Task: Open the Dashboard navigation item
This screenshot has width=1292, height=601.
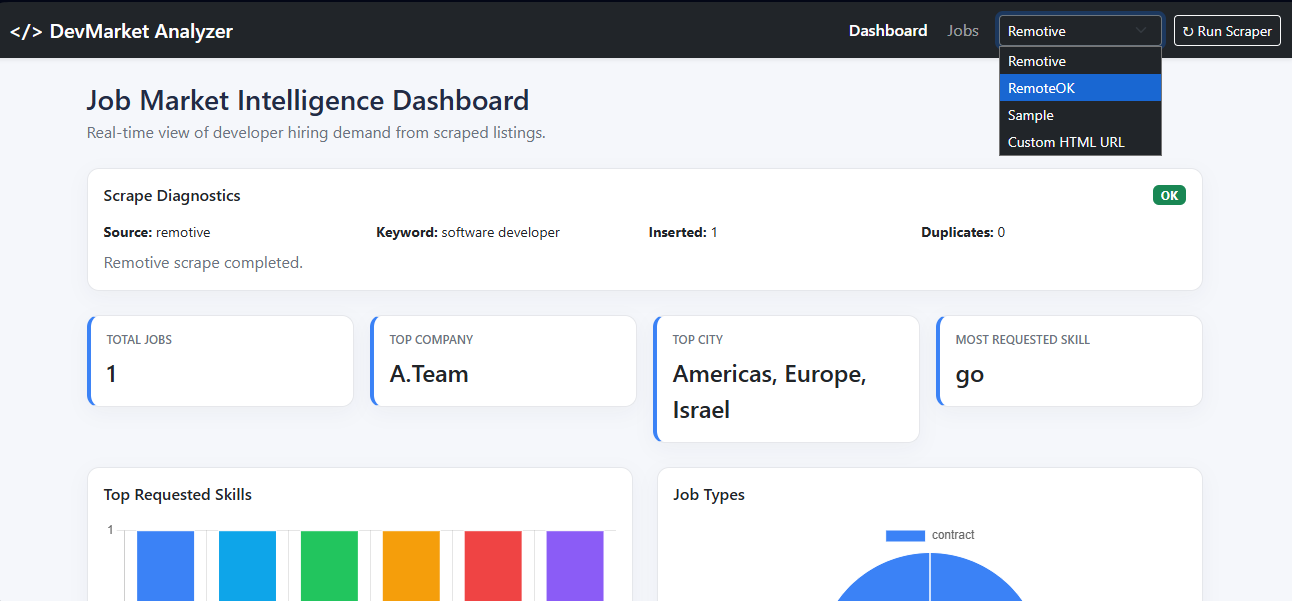Action: point(888,30)
